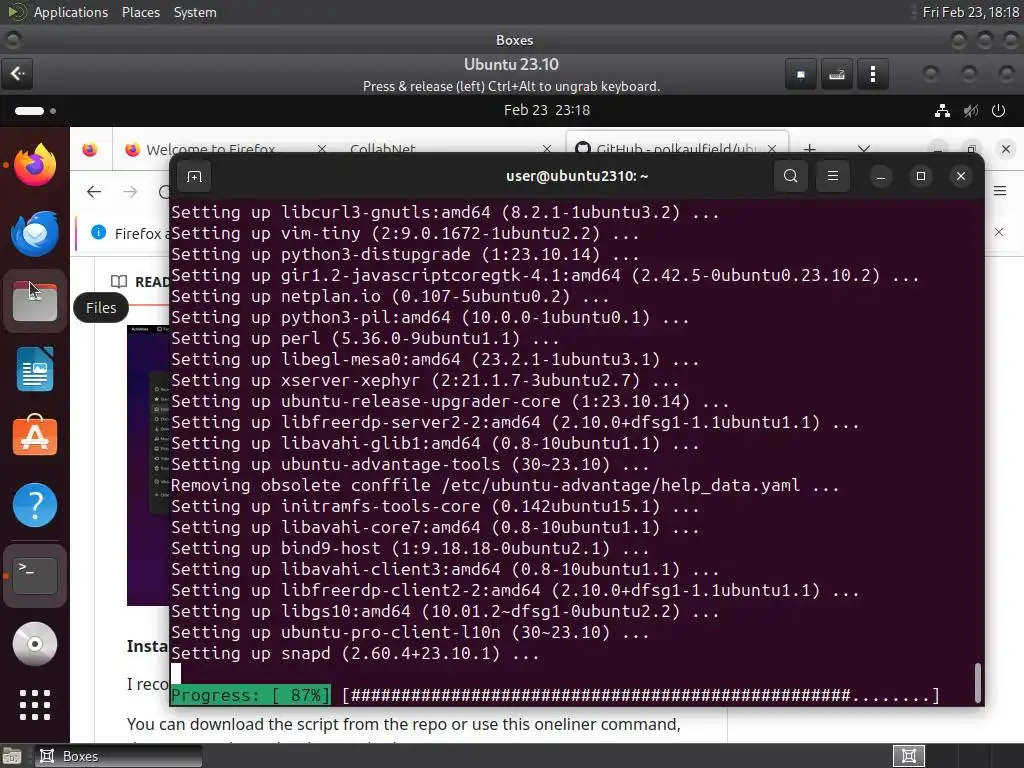Open the Files app in the dock
The width and height of the screenshot is (1024, 768).
(x=35, y=302)
